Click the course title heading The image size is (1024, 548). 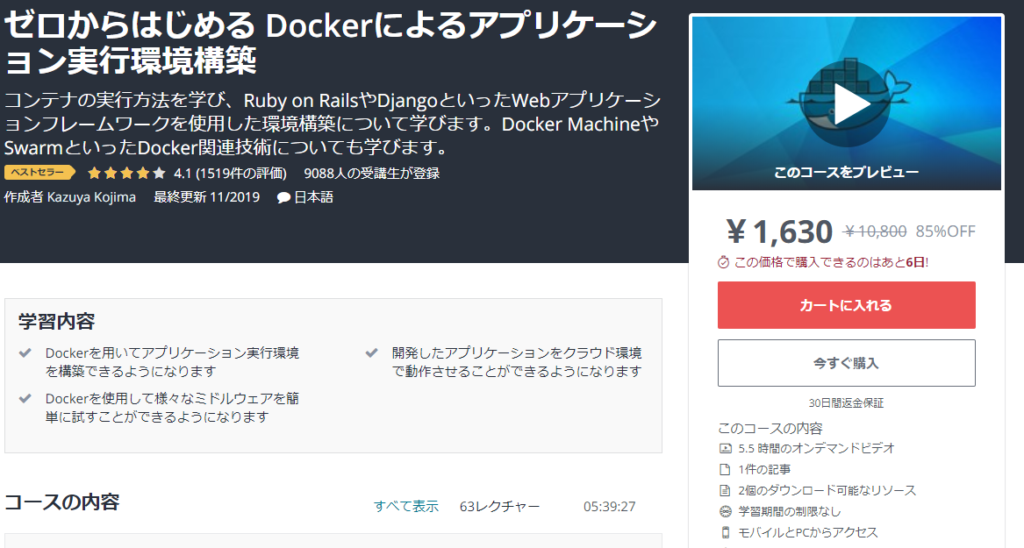click(x=330, y=43)
